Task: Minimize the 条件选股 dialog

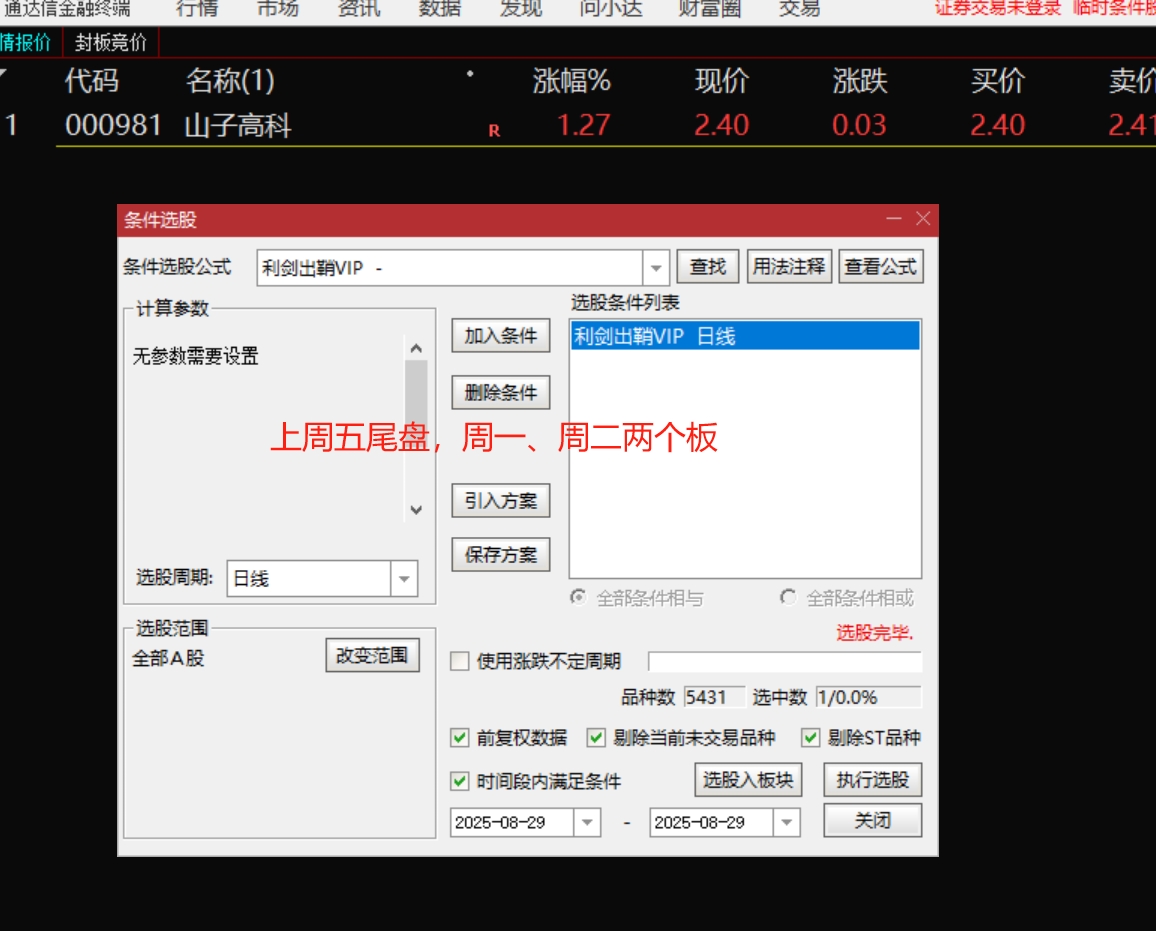Action: pos(894,219)
